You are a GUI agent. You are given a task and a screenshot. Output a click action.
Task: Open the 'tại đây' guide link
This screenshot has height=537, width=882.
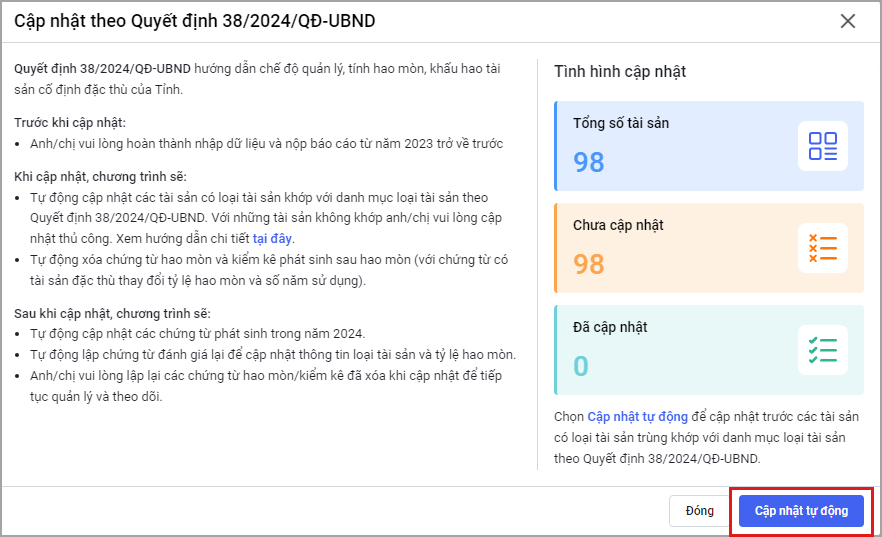(272, 238)
